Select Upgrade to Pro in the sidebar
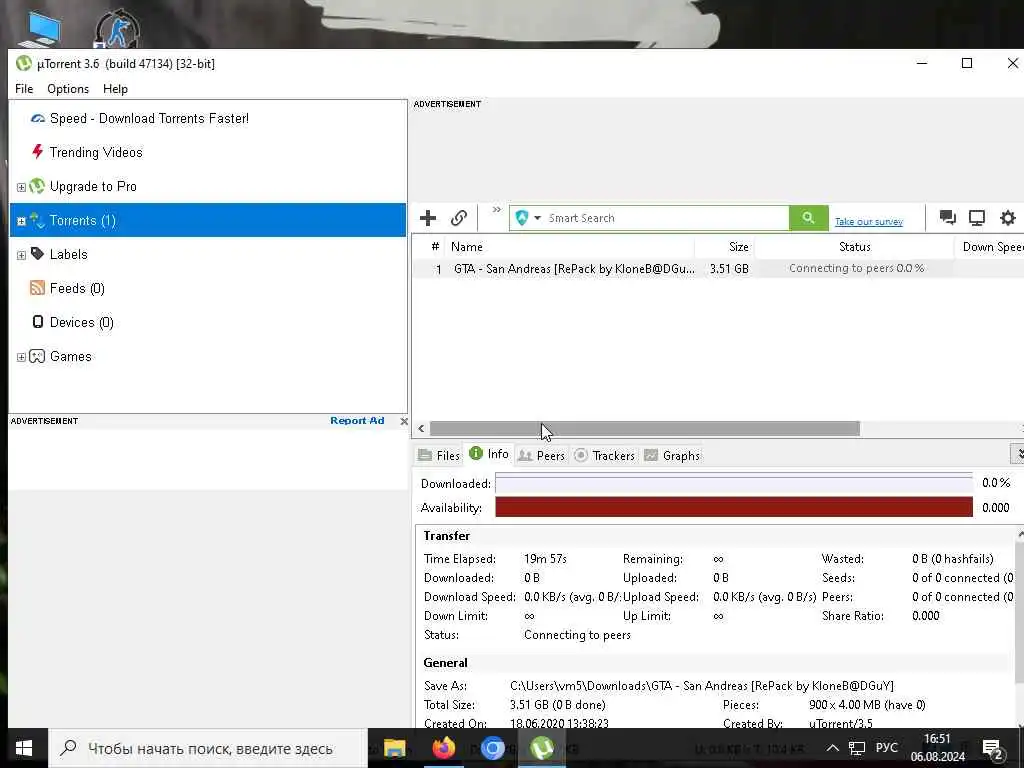Viewport: 1024px width, 768px height. [x=93, y=186]
